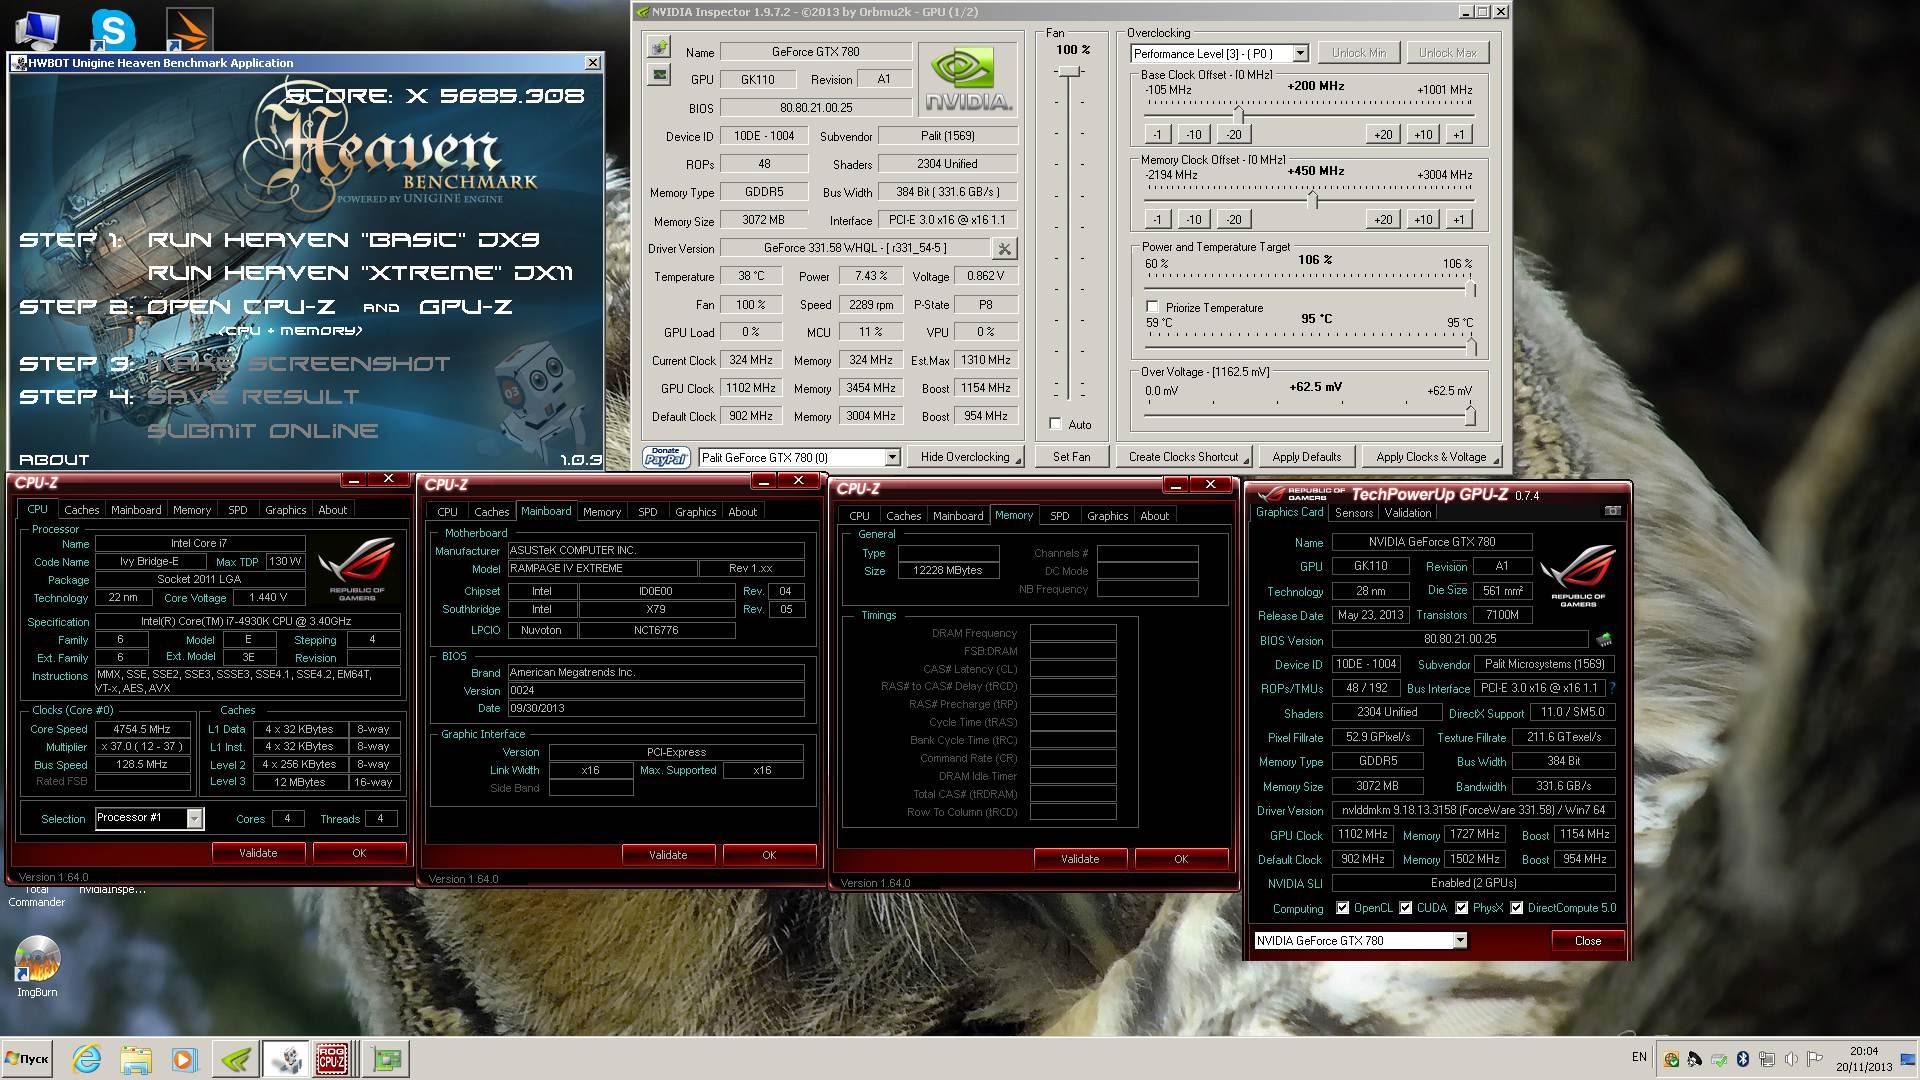Click Validate in the CPU tab window
Screen dimensions: 1920x1080
pyautogui.click(x=258, y=853)
